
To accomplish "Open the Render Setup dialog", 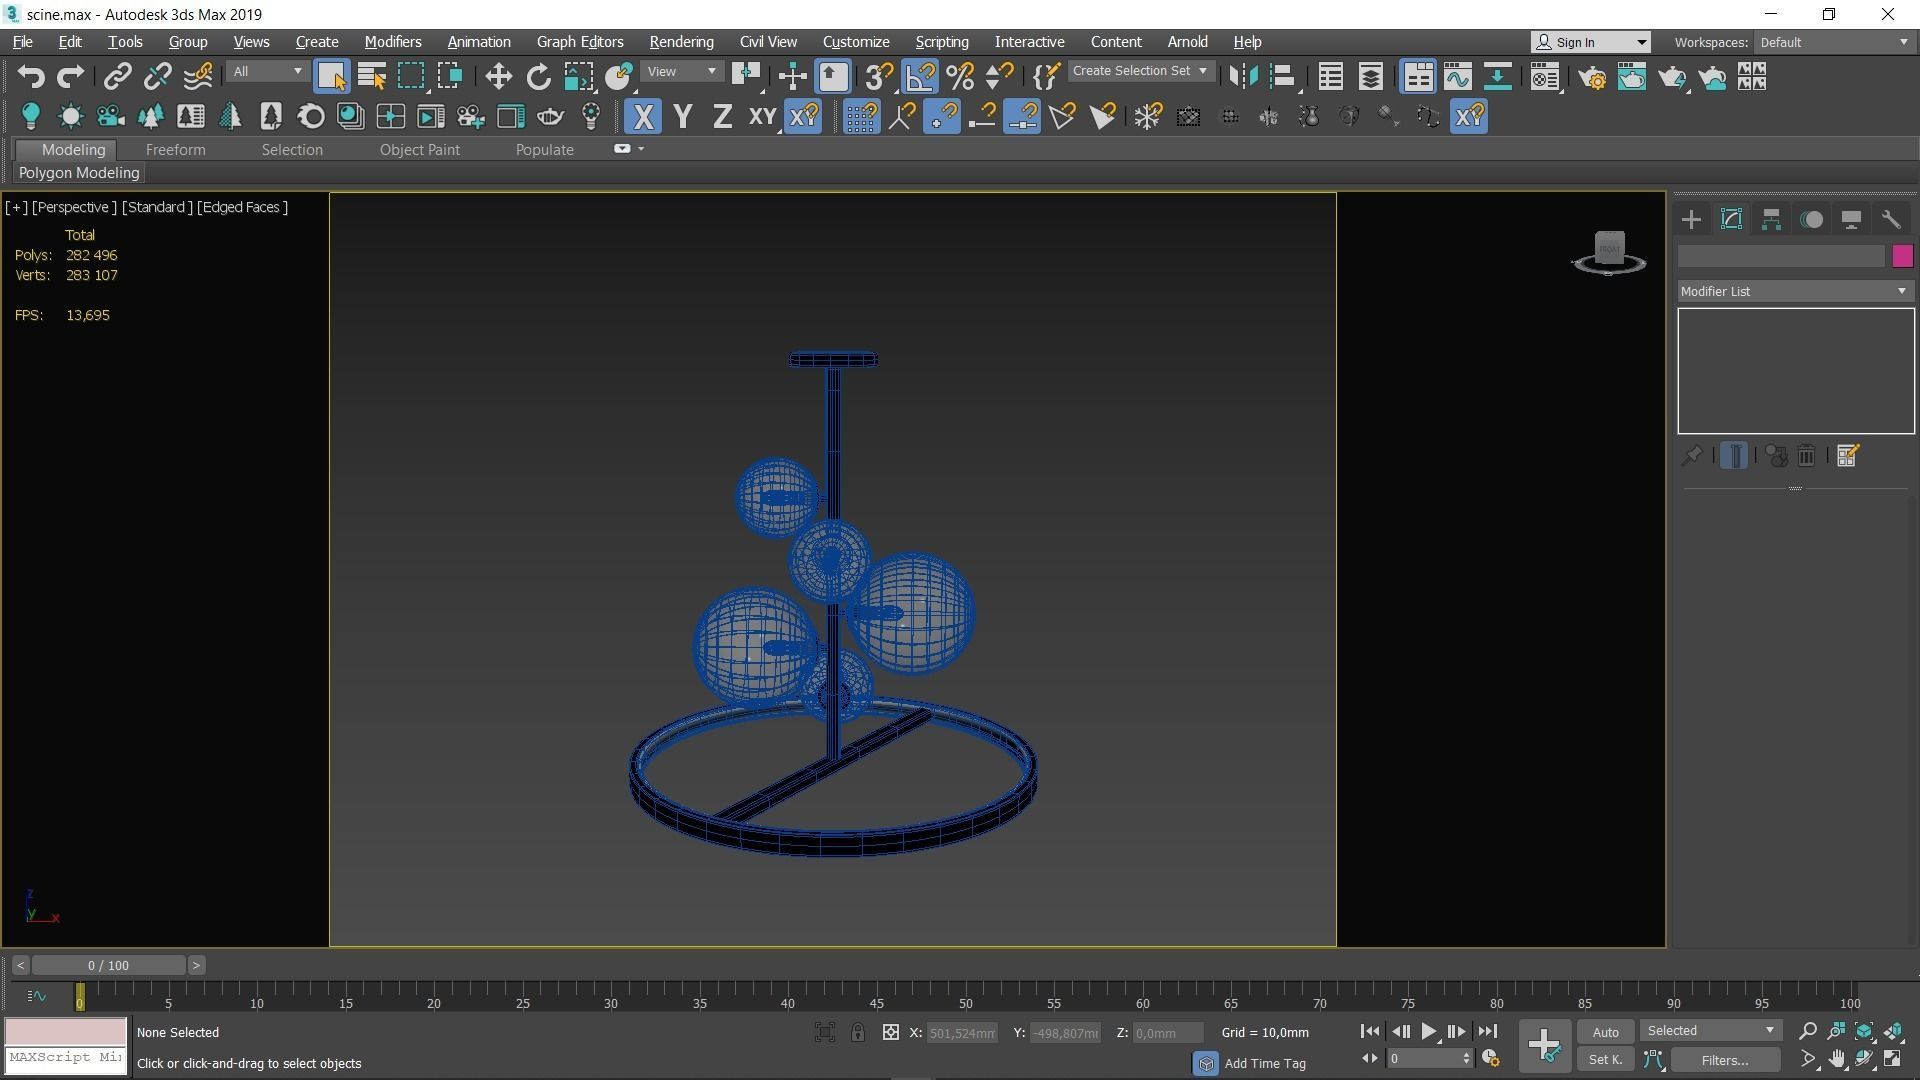I will pyautogui.click(x=1593, y=77).
